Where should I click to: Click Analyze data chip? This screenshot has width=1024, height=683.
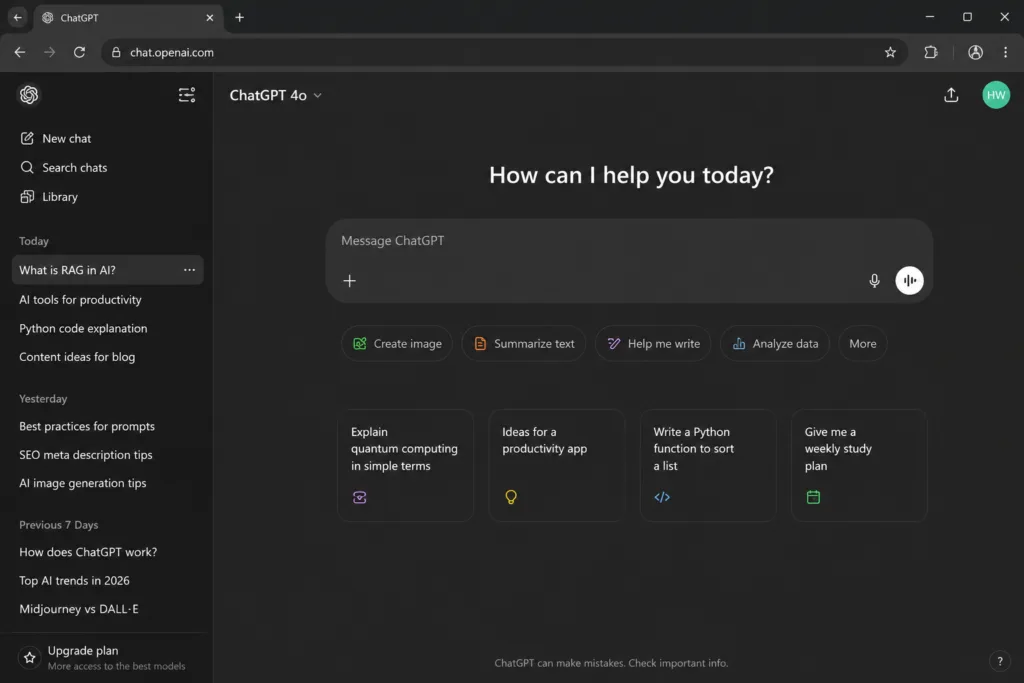pos(775,343)
